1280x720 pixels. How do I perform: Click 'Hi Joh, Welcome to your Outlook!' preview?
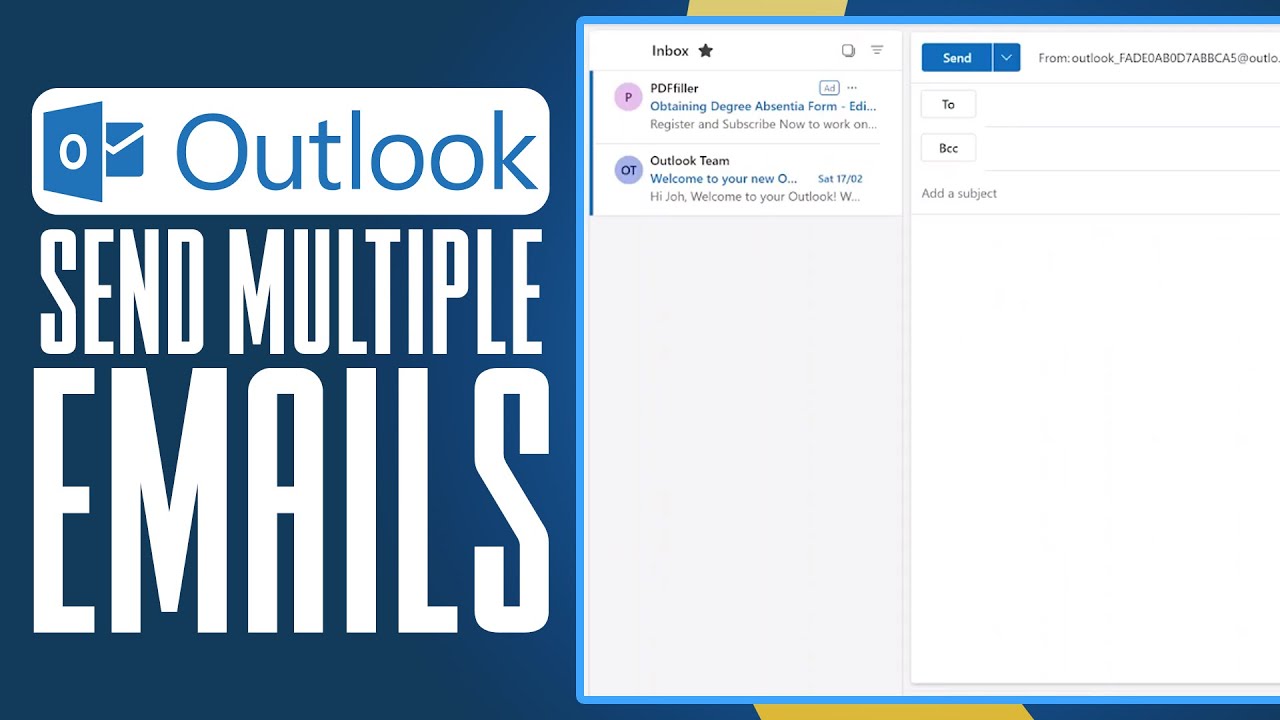755,197
